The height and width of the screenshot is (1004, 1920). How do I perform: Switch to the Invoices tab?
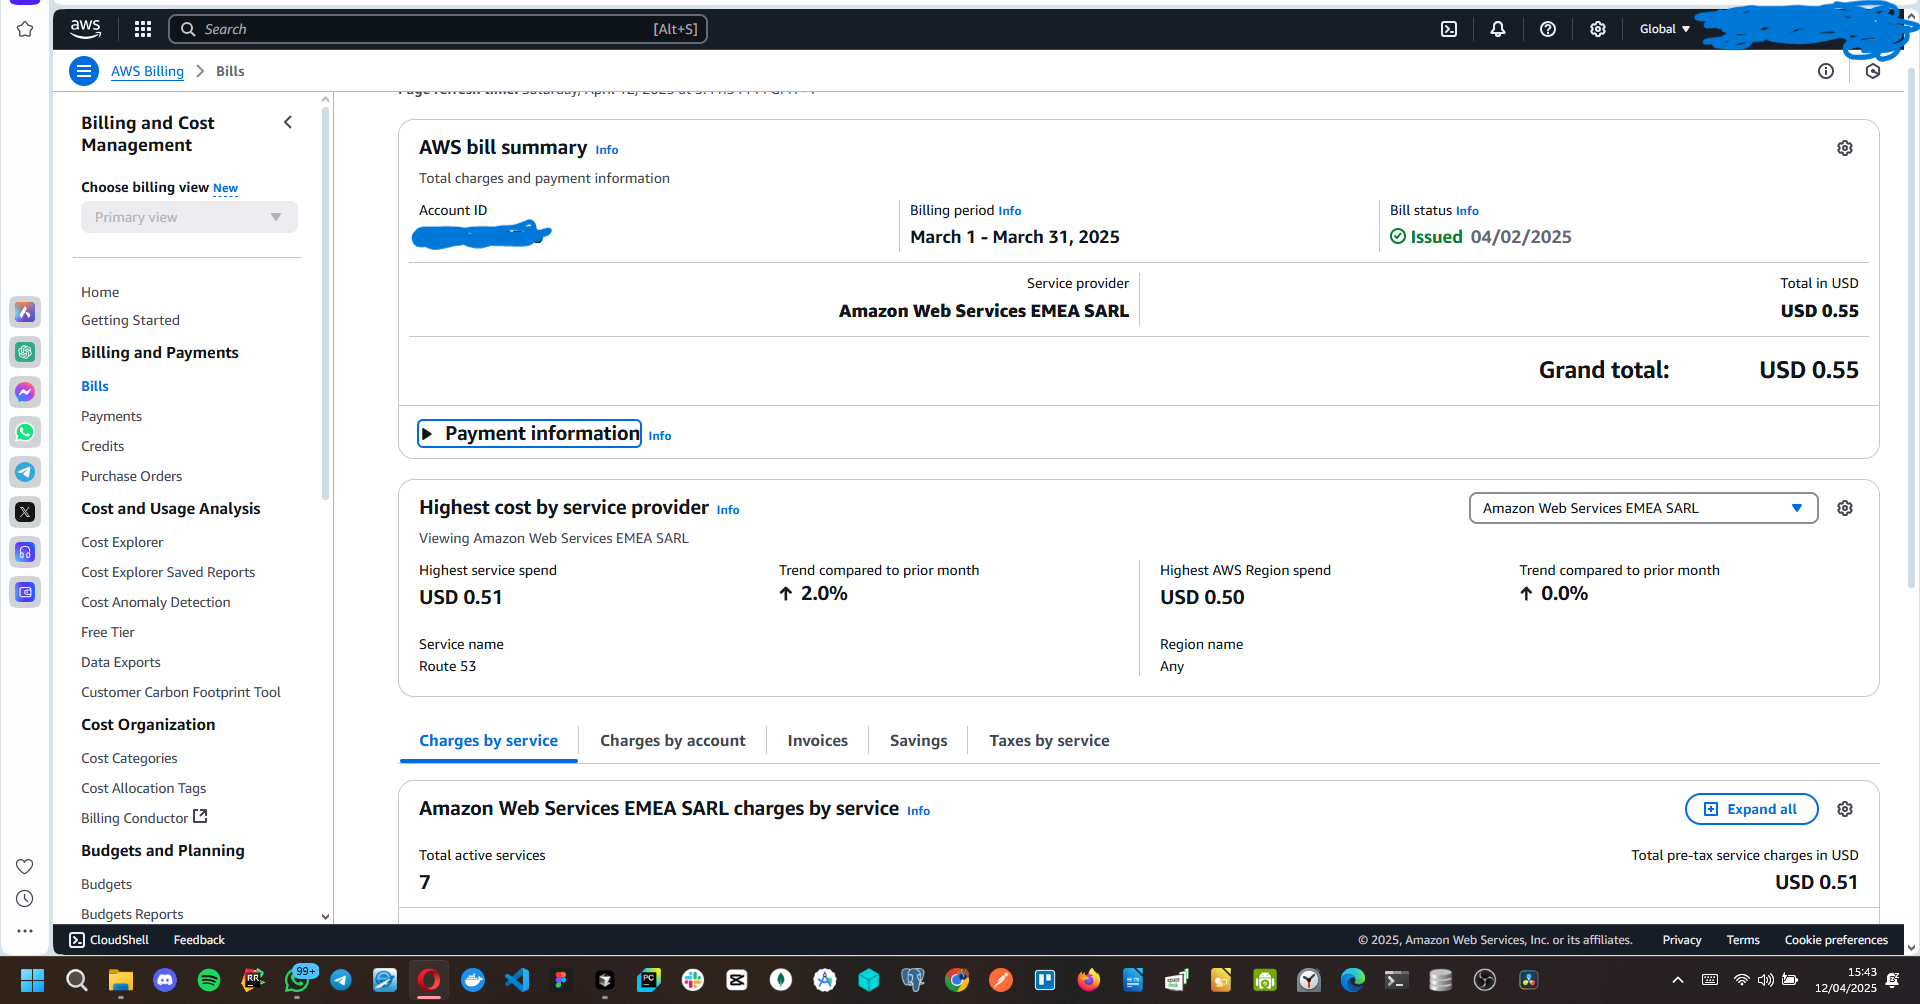coord(817,741)
